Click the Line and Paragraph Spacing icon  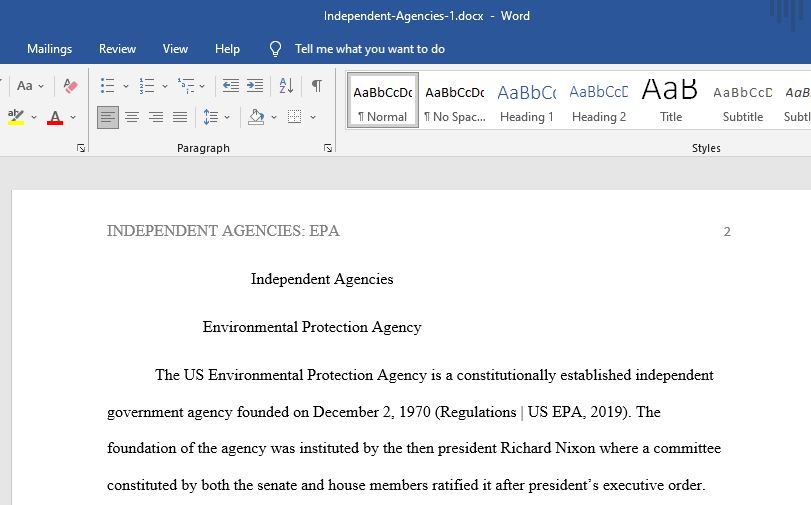click(x=211, y=117)
